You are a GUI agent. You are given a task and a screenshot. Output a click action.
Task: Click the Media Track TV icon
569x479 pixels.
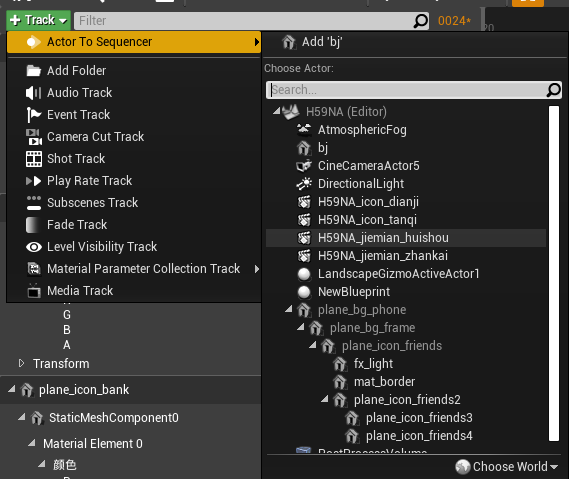34,291
